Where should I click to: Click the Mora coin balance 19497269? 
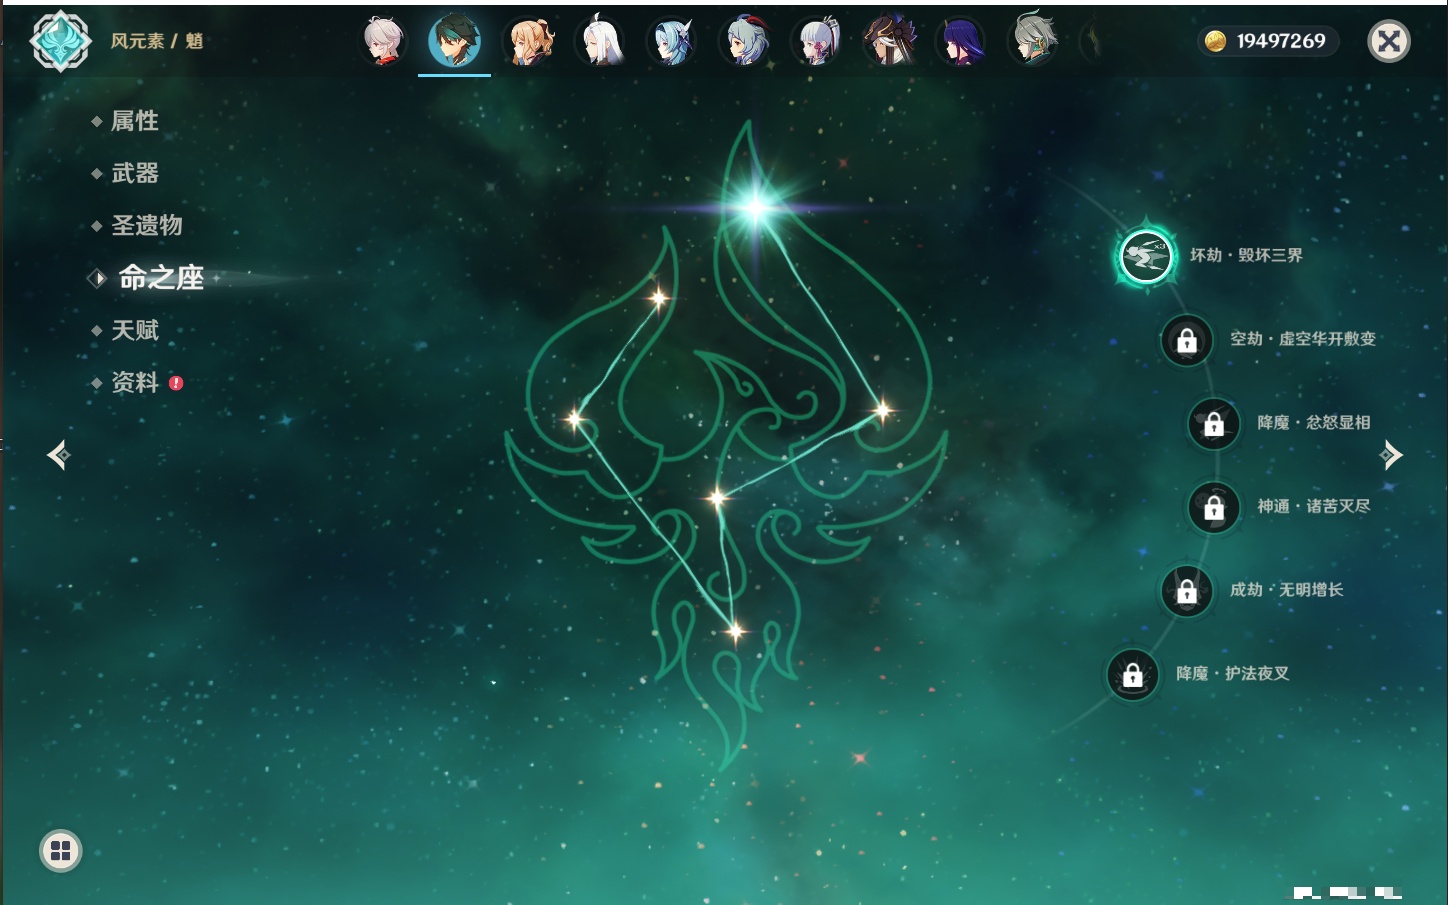[1268, 41]
